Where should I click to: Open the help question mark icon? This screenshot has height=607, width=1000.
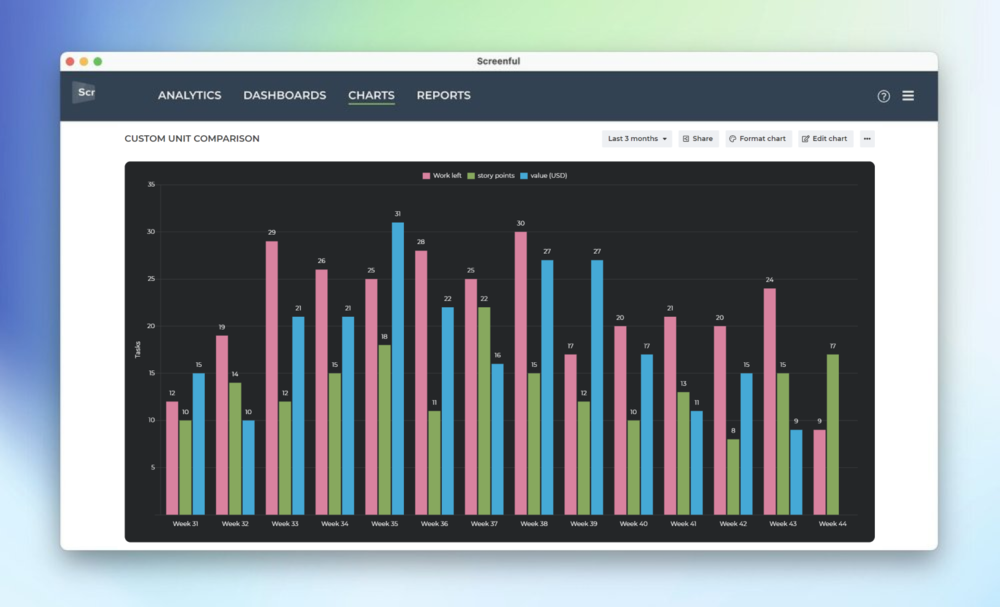(883, 96)
